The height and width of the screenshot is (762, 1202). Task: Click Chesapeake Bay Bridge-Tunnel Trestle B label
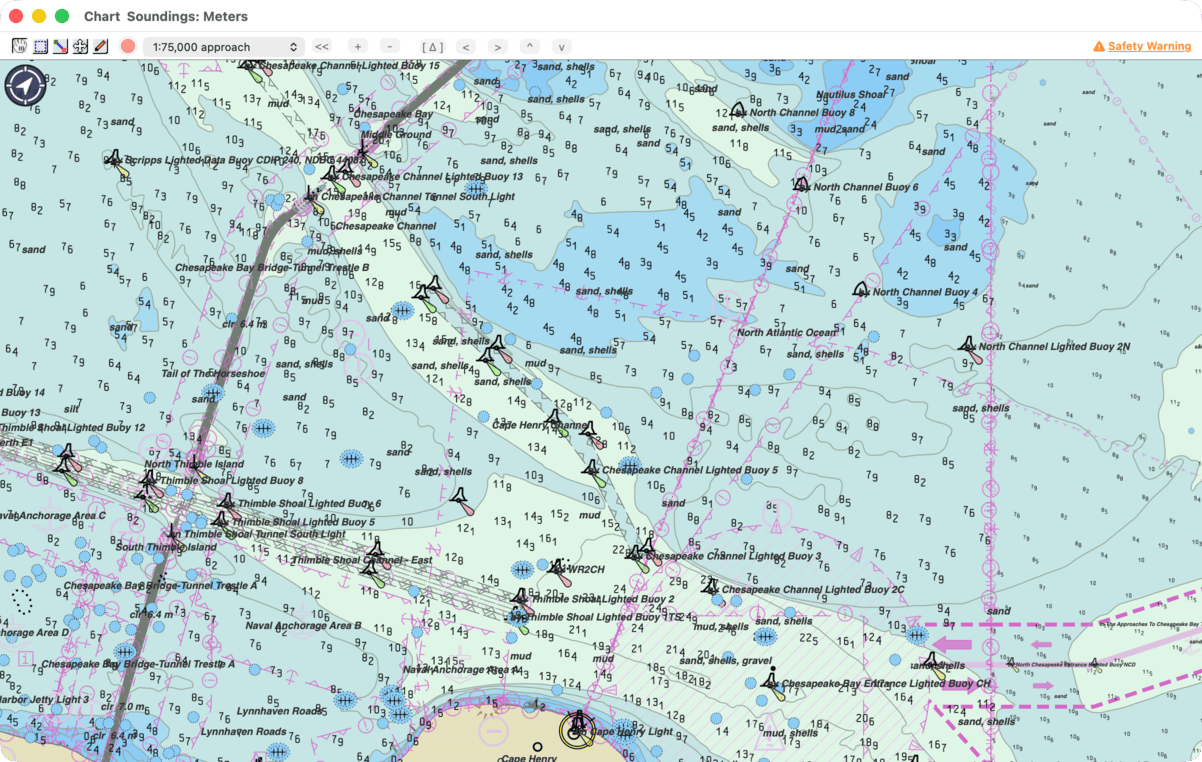pyautogui.click(x=272, y=268)
